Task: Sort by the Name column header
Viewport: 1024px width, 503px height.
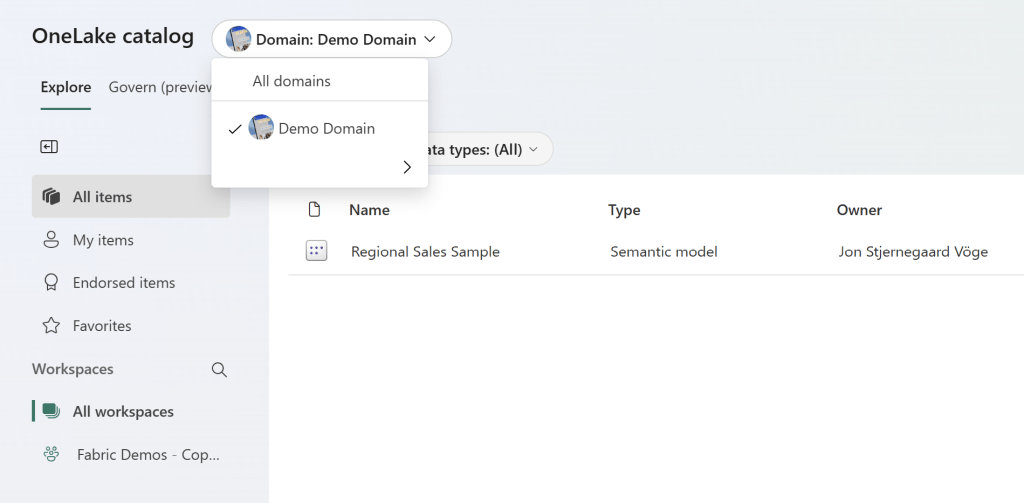Action: (369, 210)
